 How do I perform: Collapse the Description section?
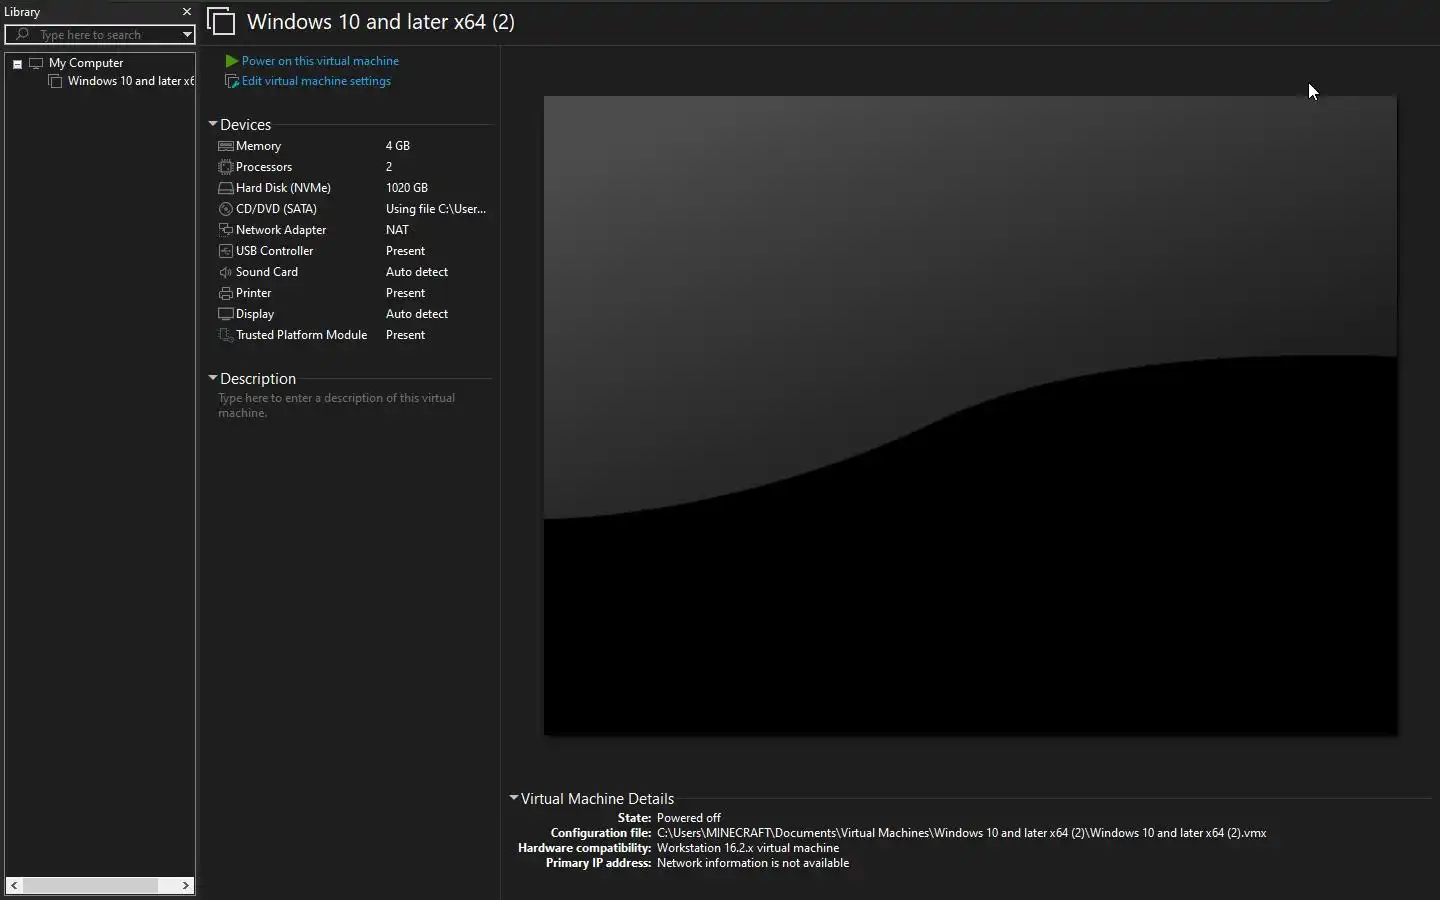(213, 378)
